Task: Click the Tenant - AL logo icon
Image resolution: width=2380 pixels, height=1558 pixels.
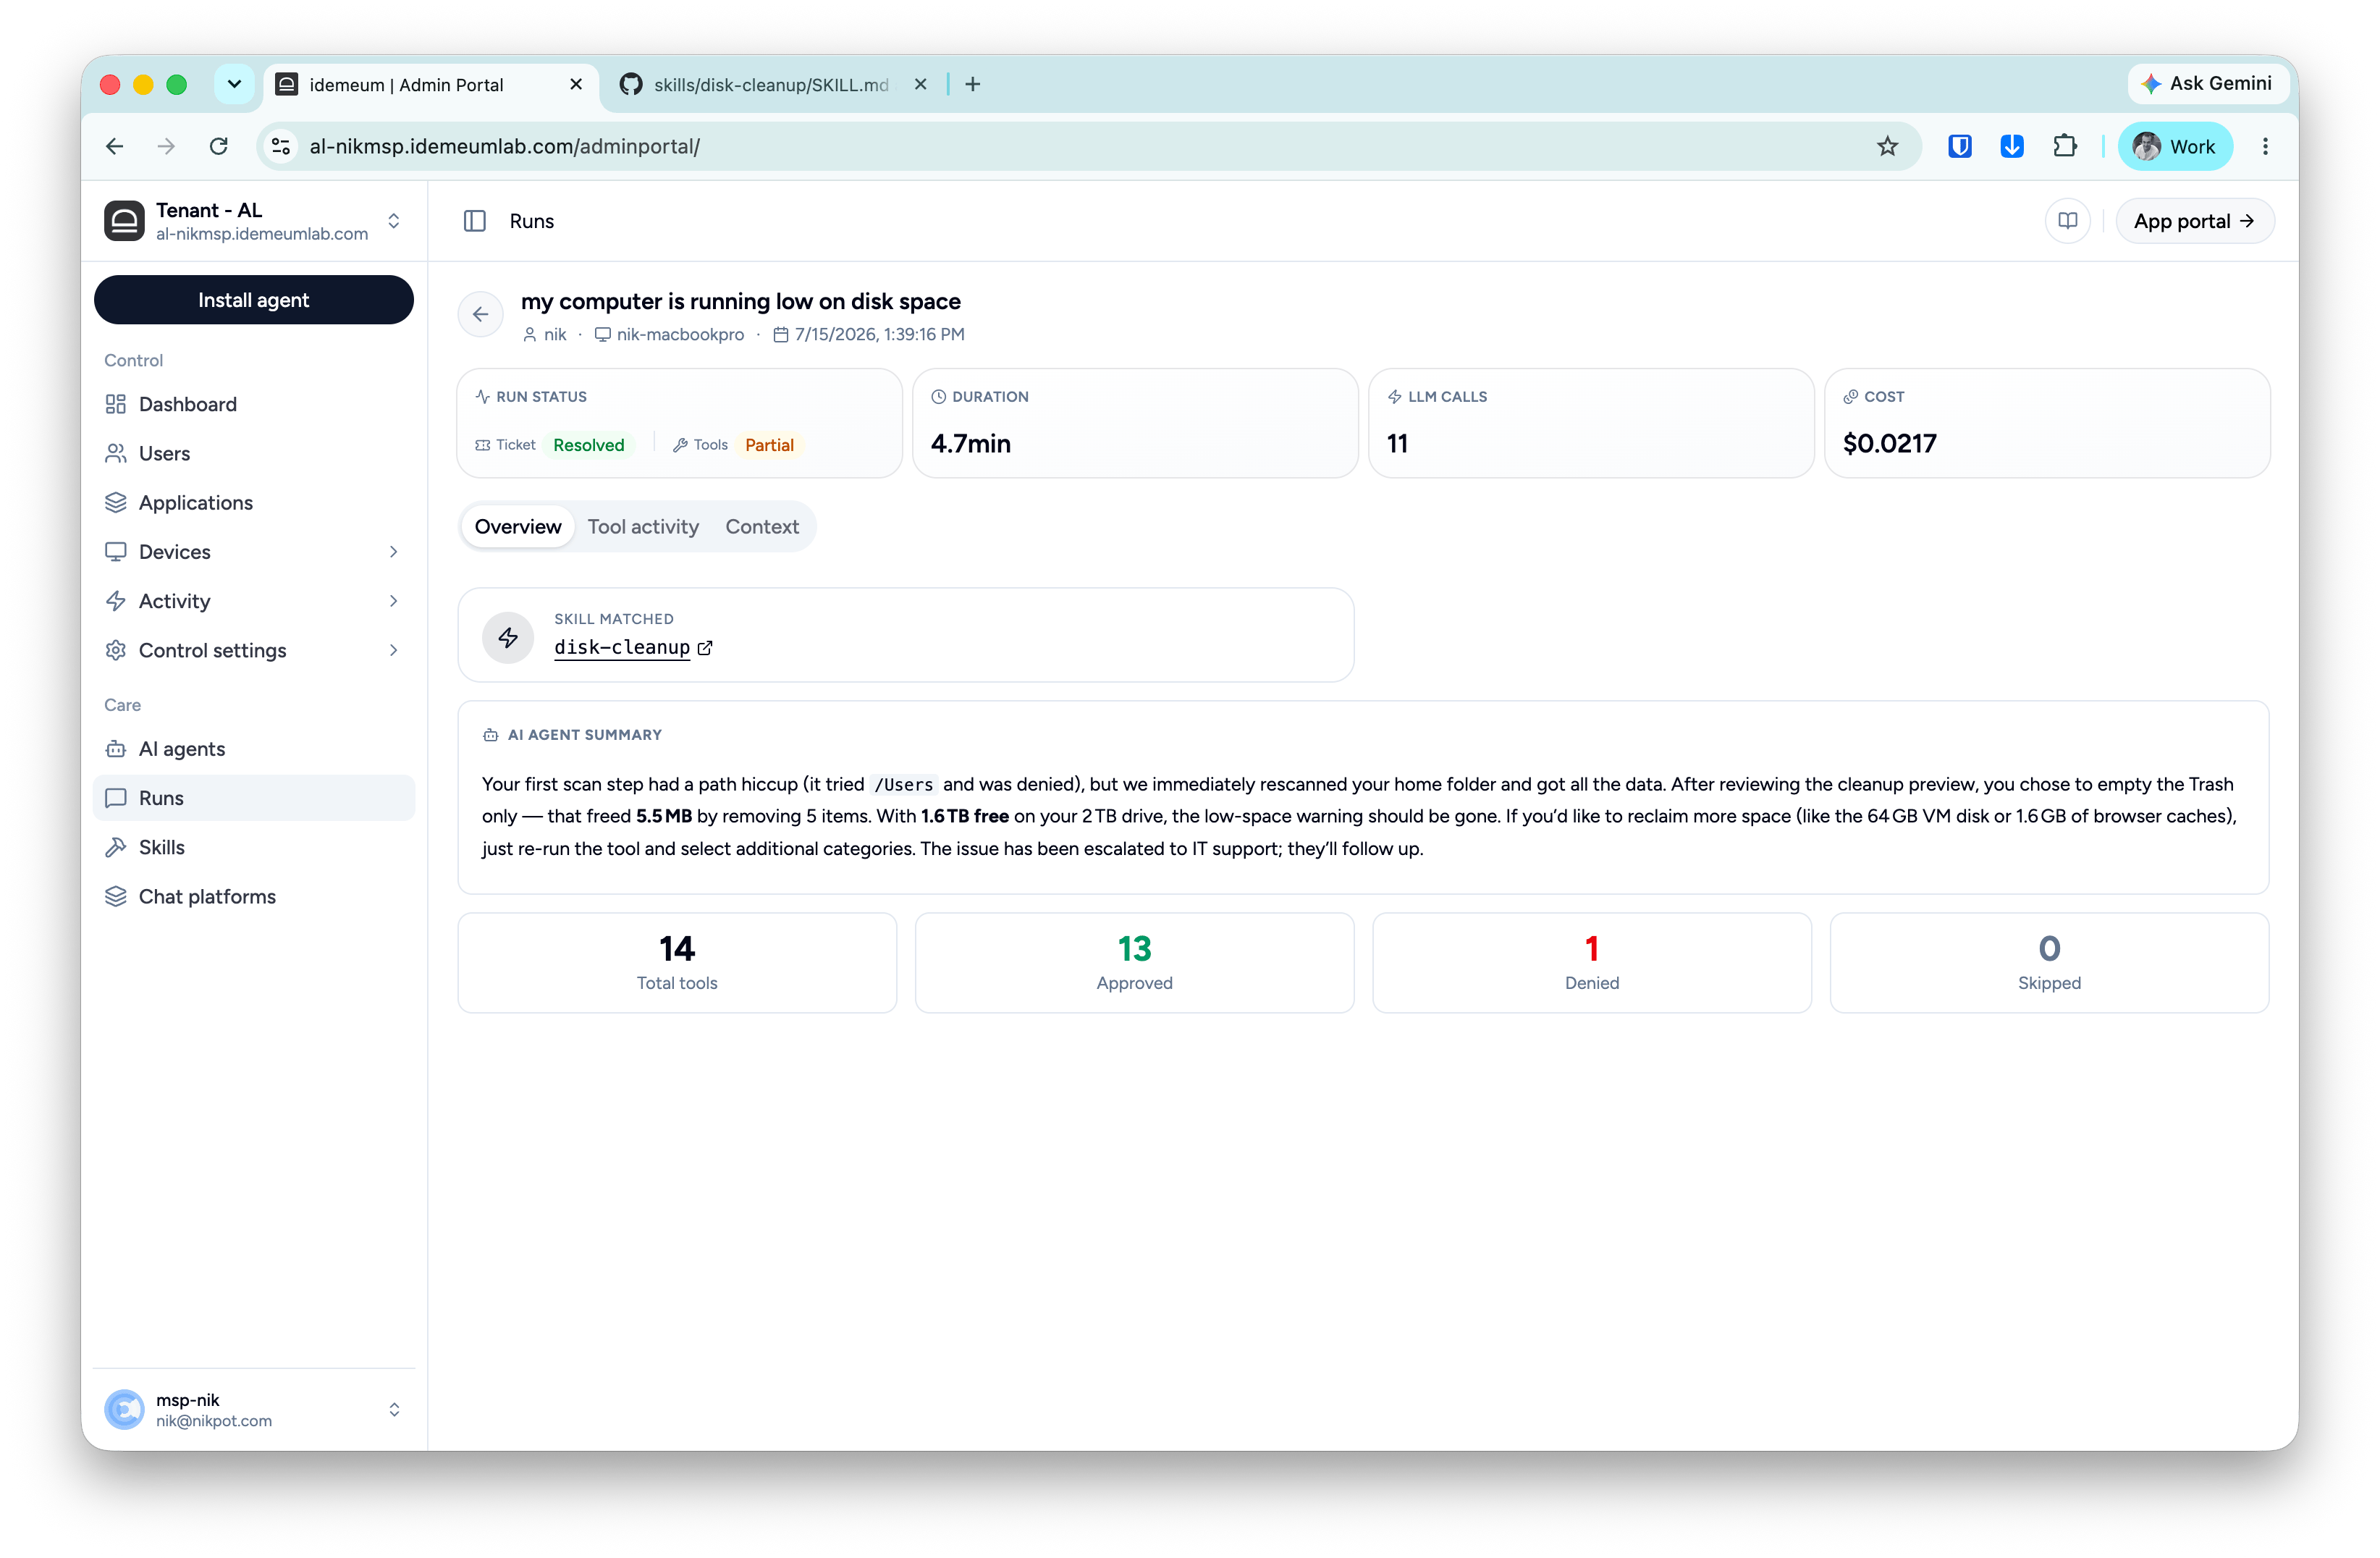Action: coord(124,221)
